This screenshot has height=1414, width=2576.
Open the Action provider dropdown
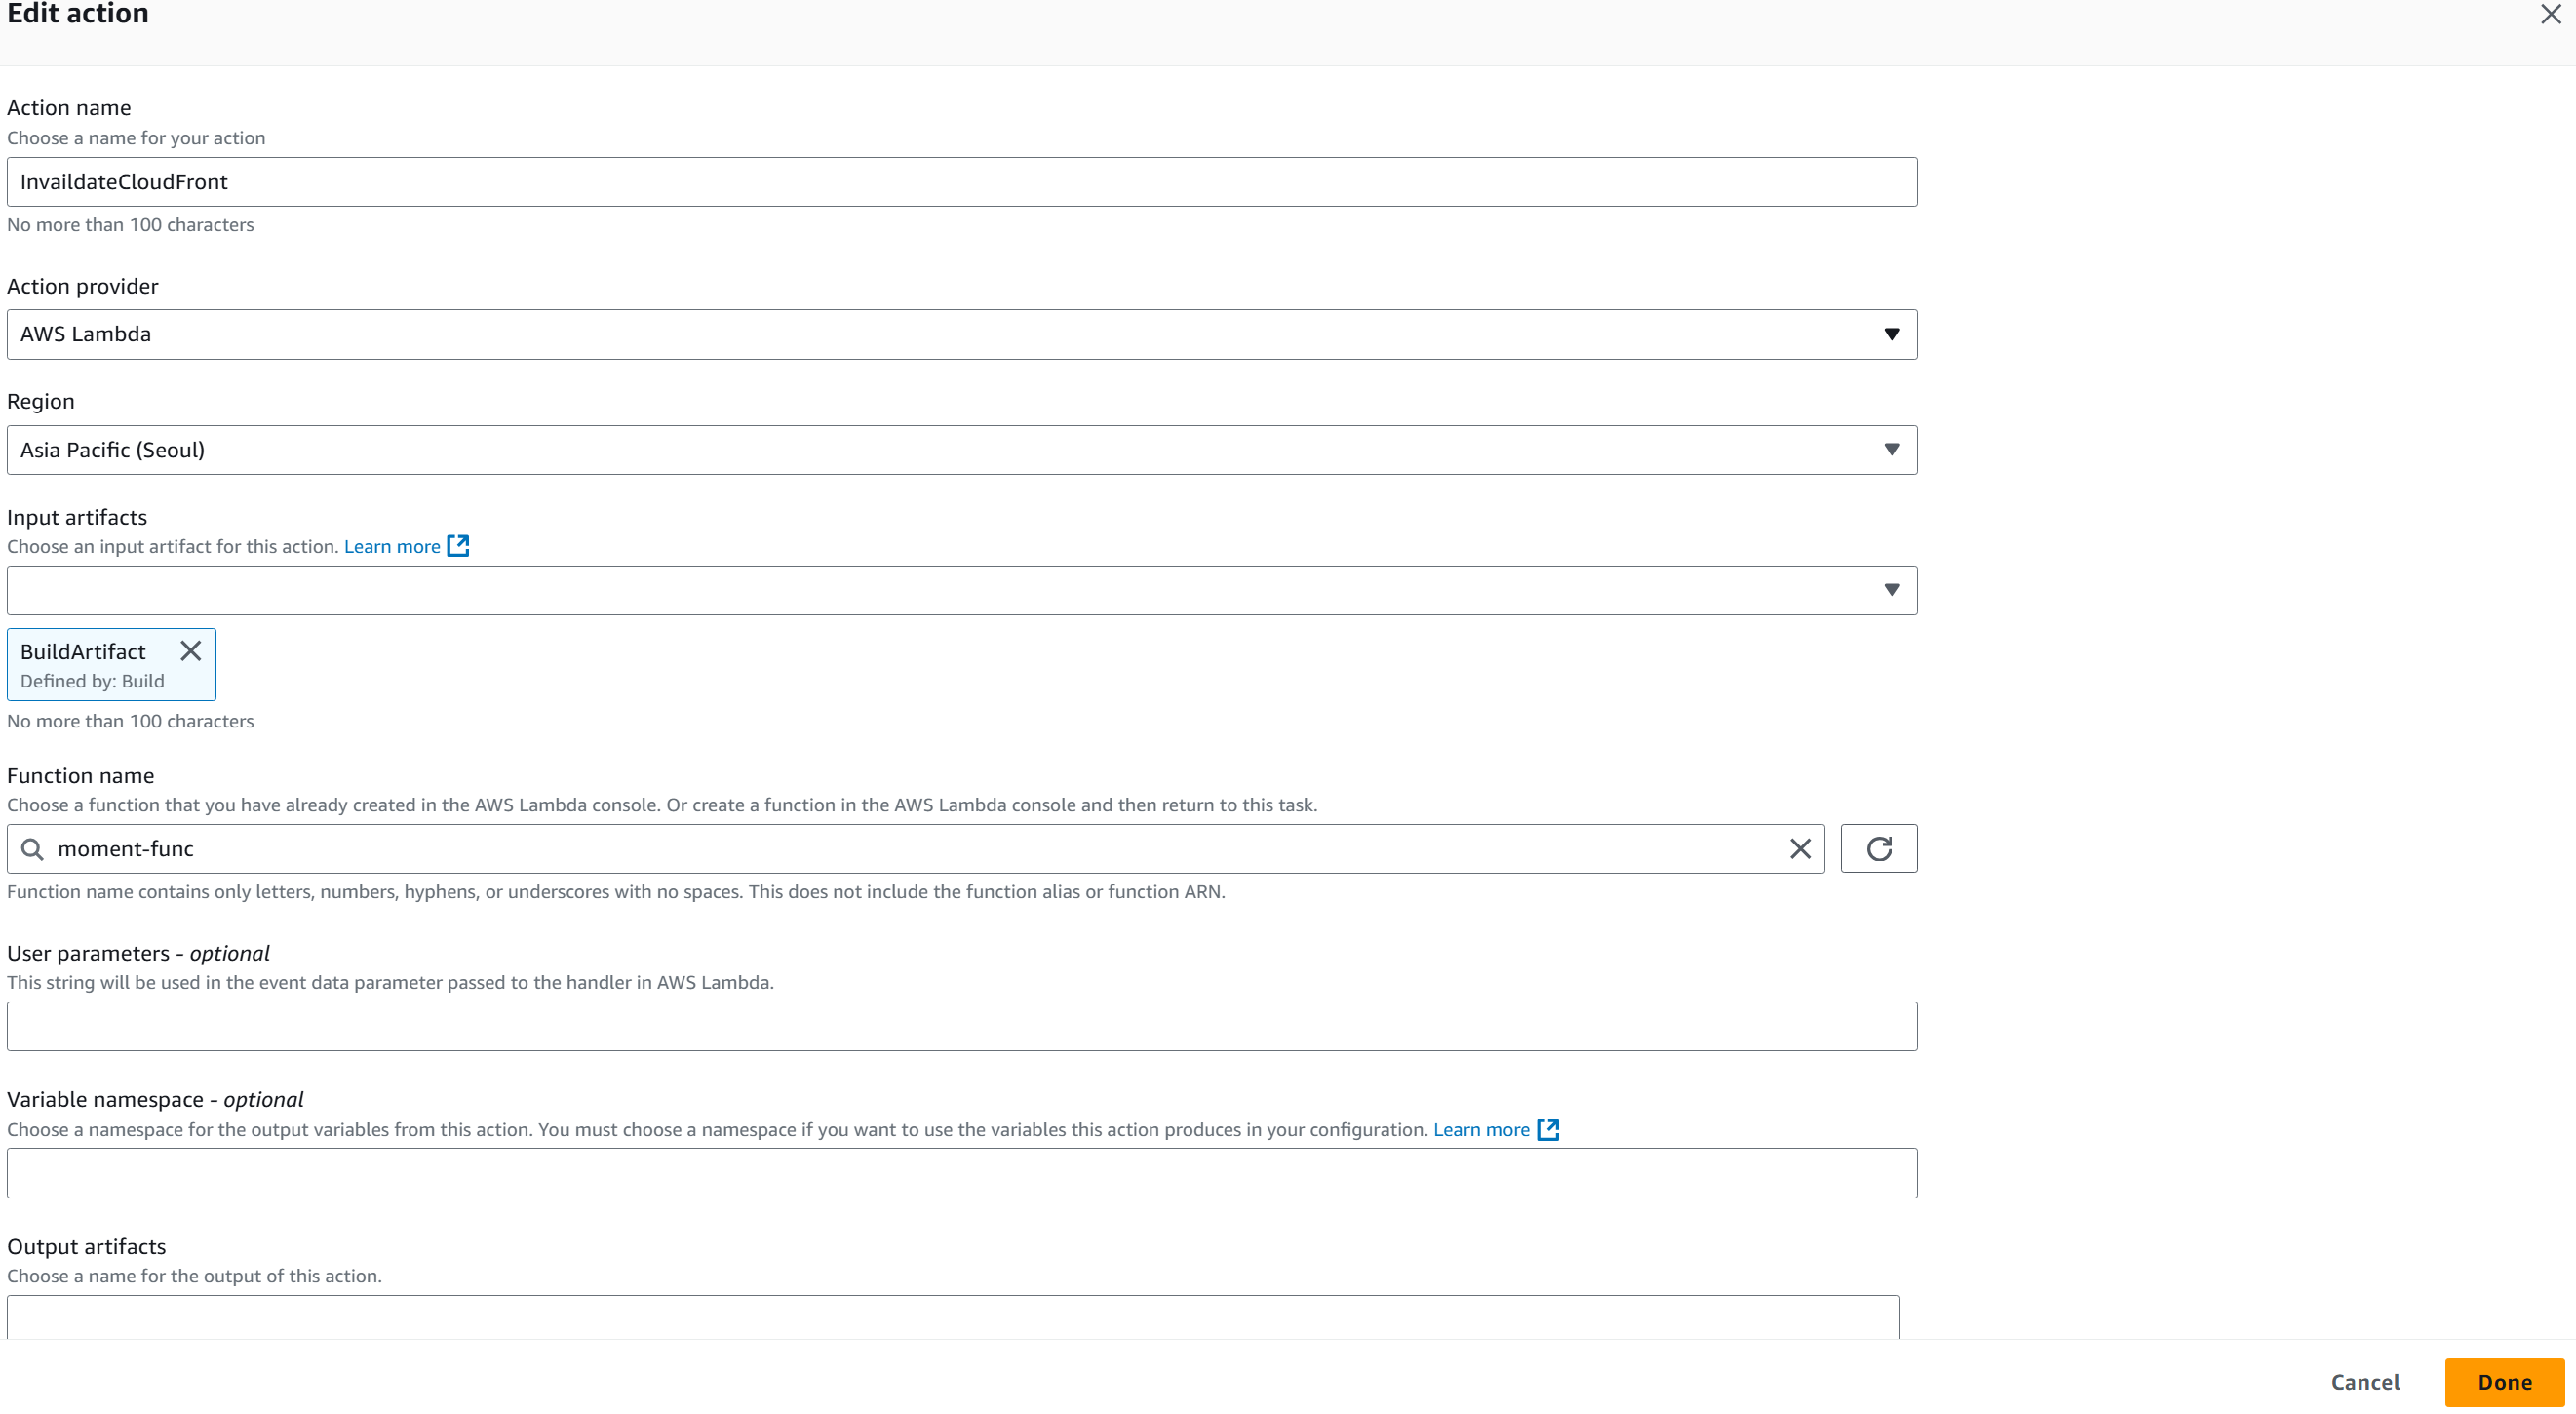962,334
